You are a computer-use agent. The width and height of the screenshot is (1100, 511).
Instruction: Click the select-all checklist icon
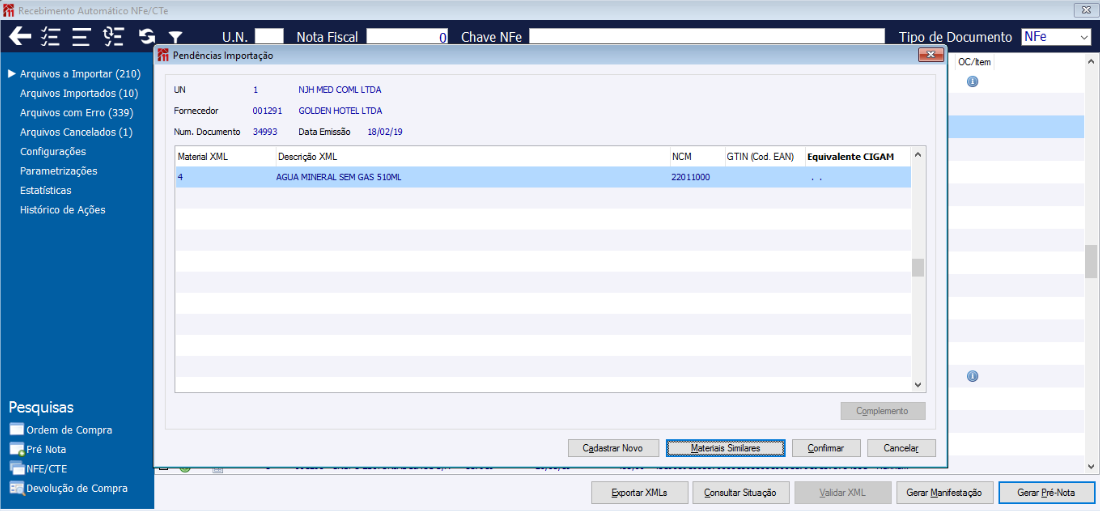coord(51,36)
